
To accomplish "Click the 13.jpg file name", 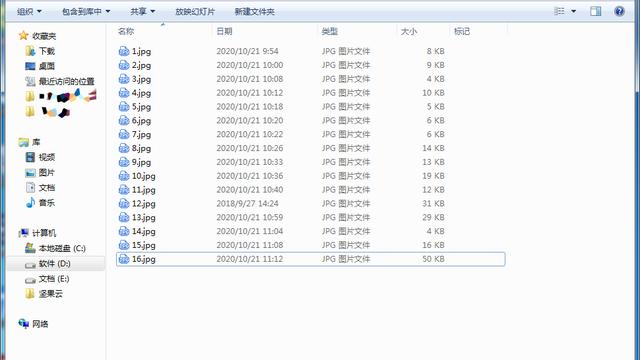I will [x=144, y=218].
